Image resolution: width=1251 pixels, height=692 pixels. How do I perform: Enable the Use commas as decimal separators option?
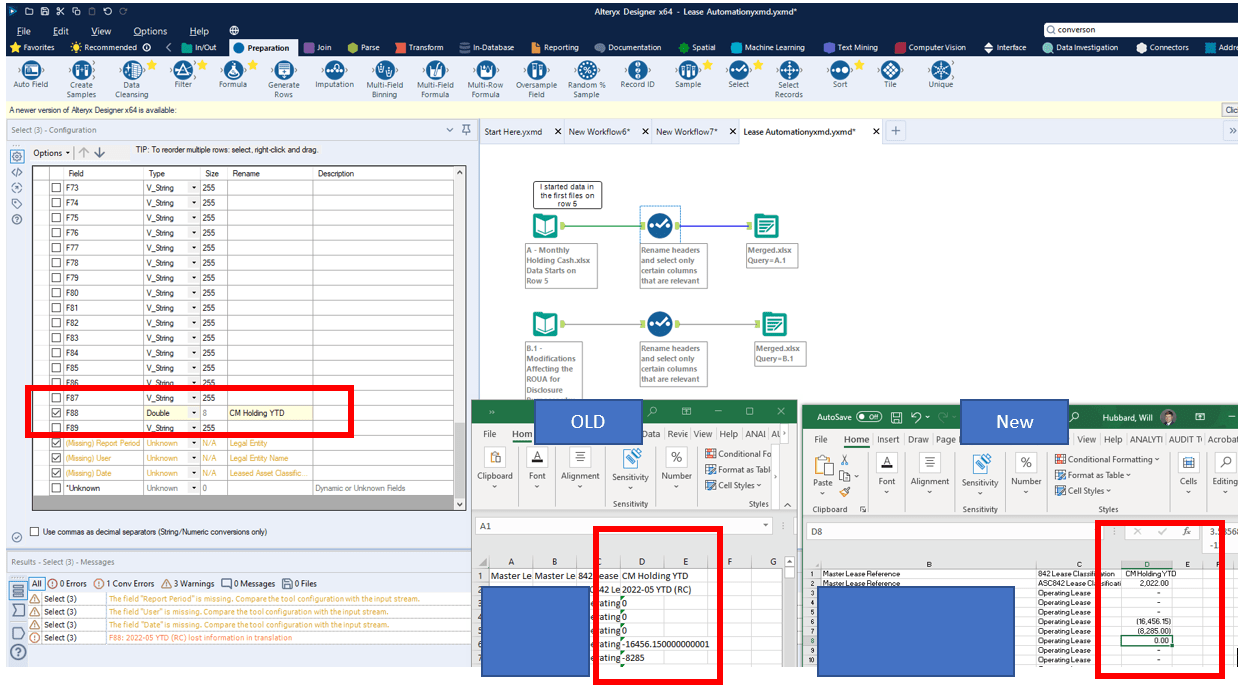[x=35, y=531]
